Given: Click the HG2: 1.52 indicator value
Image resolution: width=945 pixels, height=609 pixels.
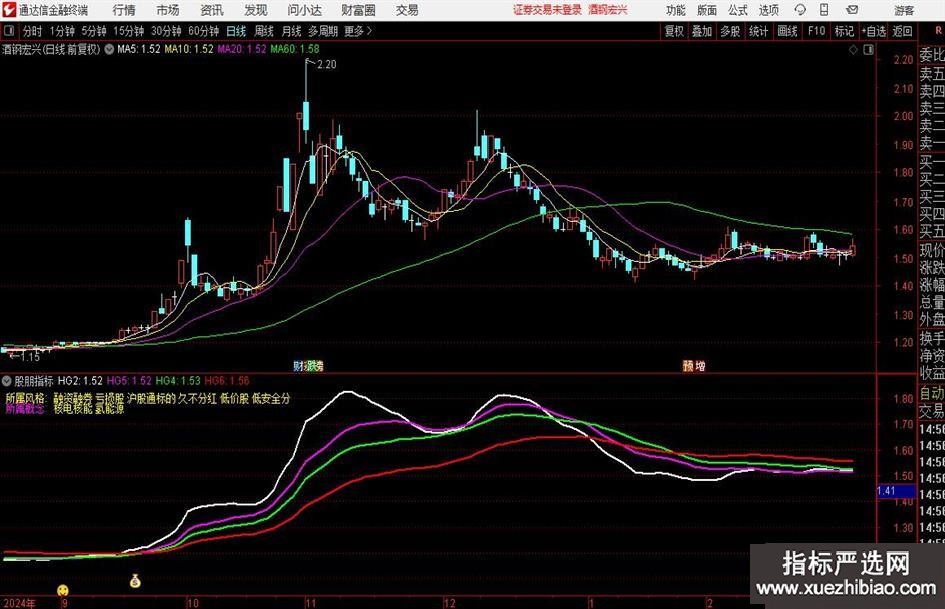Looking at the screenshot, I should pos(80,381).
